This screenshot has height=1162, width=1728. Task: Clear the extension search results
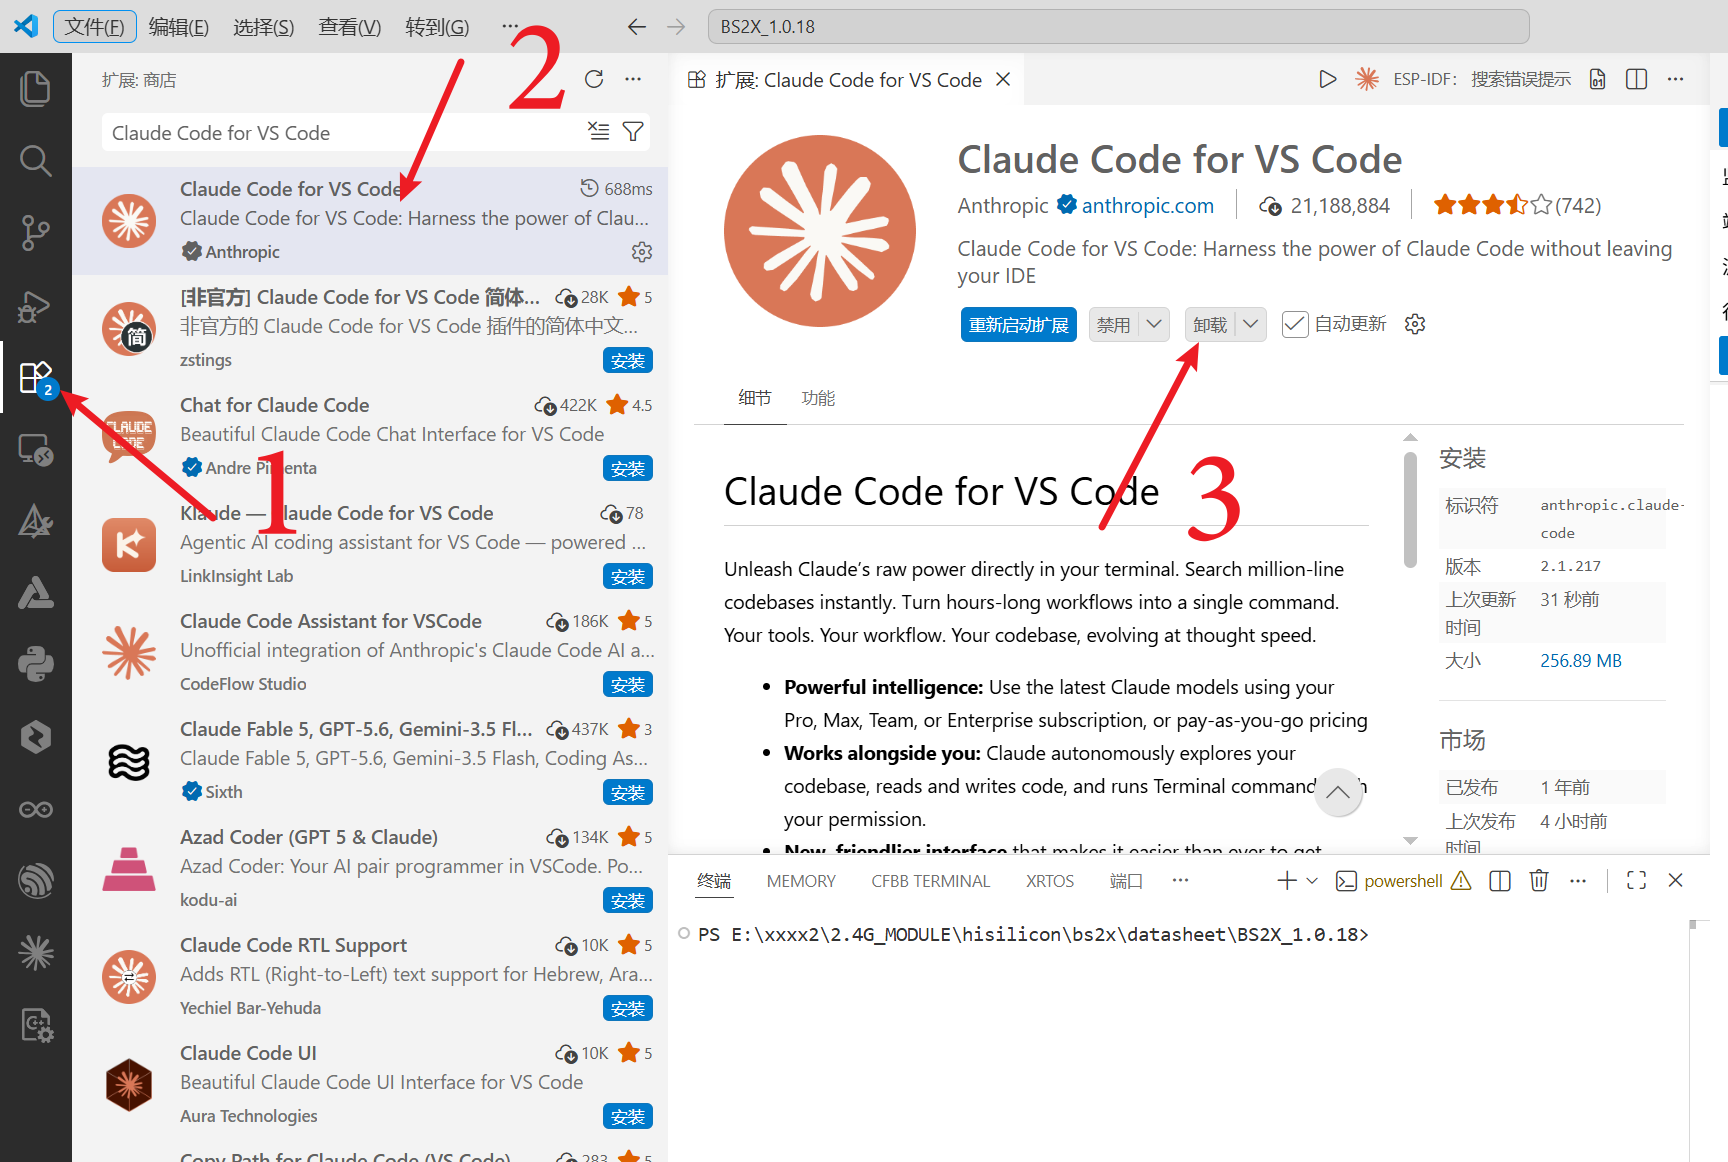coord(598,131)
